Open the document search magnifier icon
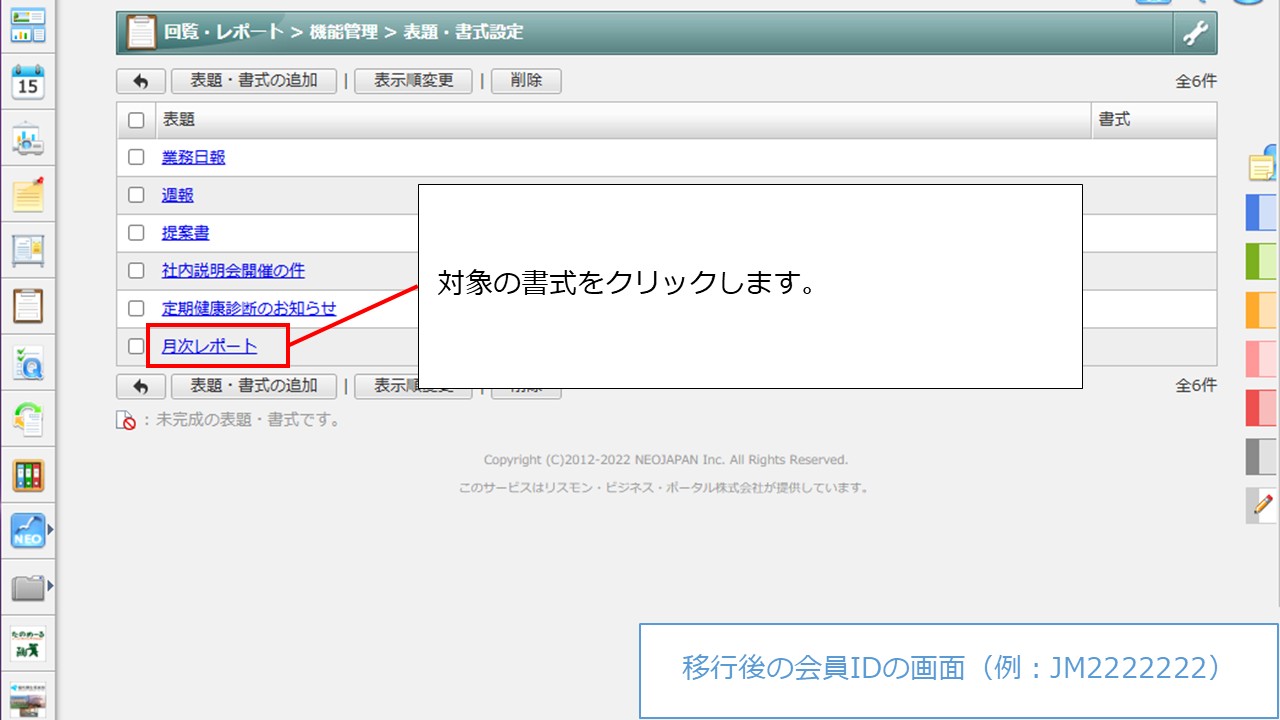The image size is (1280, 720). (x=28, y=363)
